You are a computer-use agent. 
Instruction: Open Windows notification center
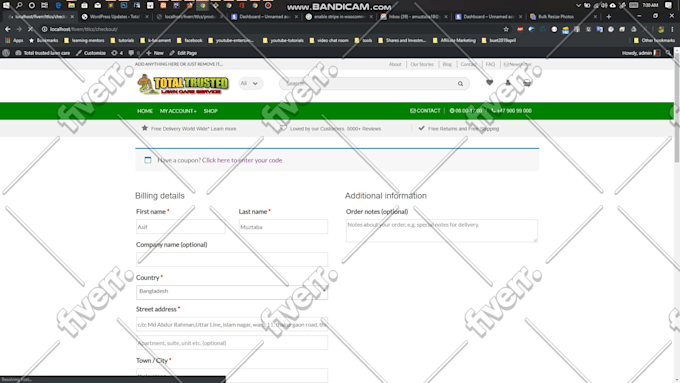tap(668, 5)
